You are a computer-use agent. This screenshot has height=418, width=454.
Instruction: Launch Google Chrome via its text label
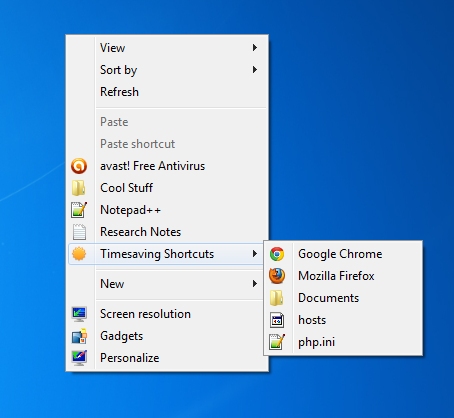pos(340,254)
